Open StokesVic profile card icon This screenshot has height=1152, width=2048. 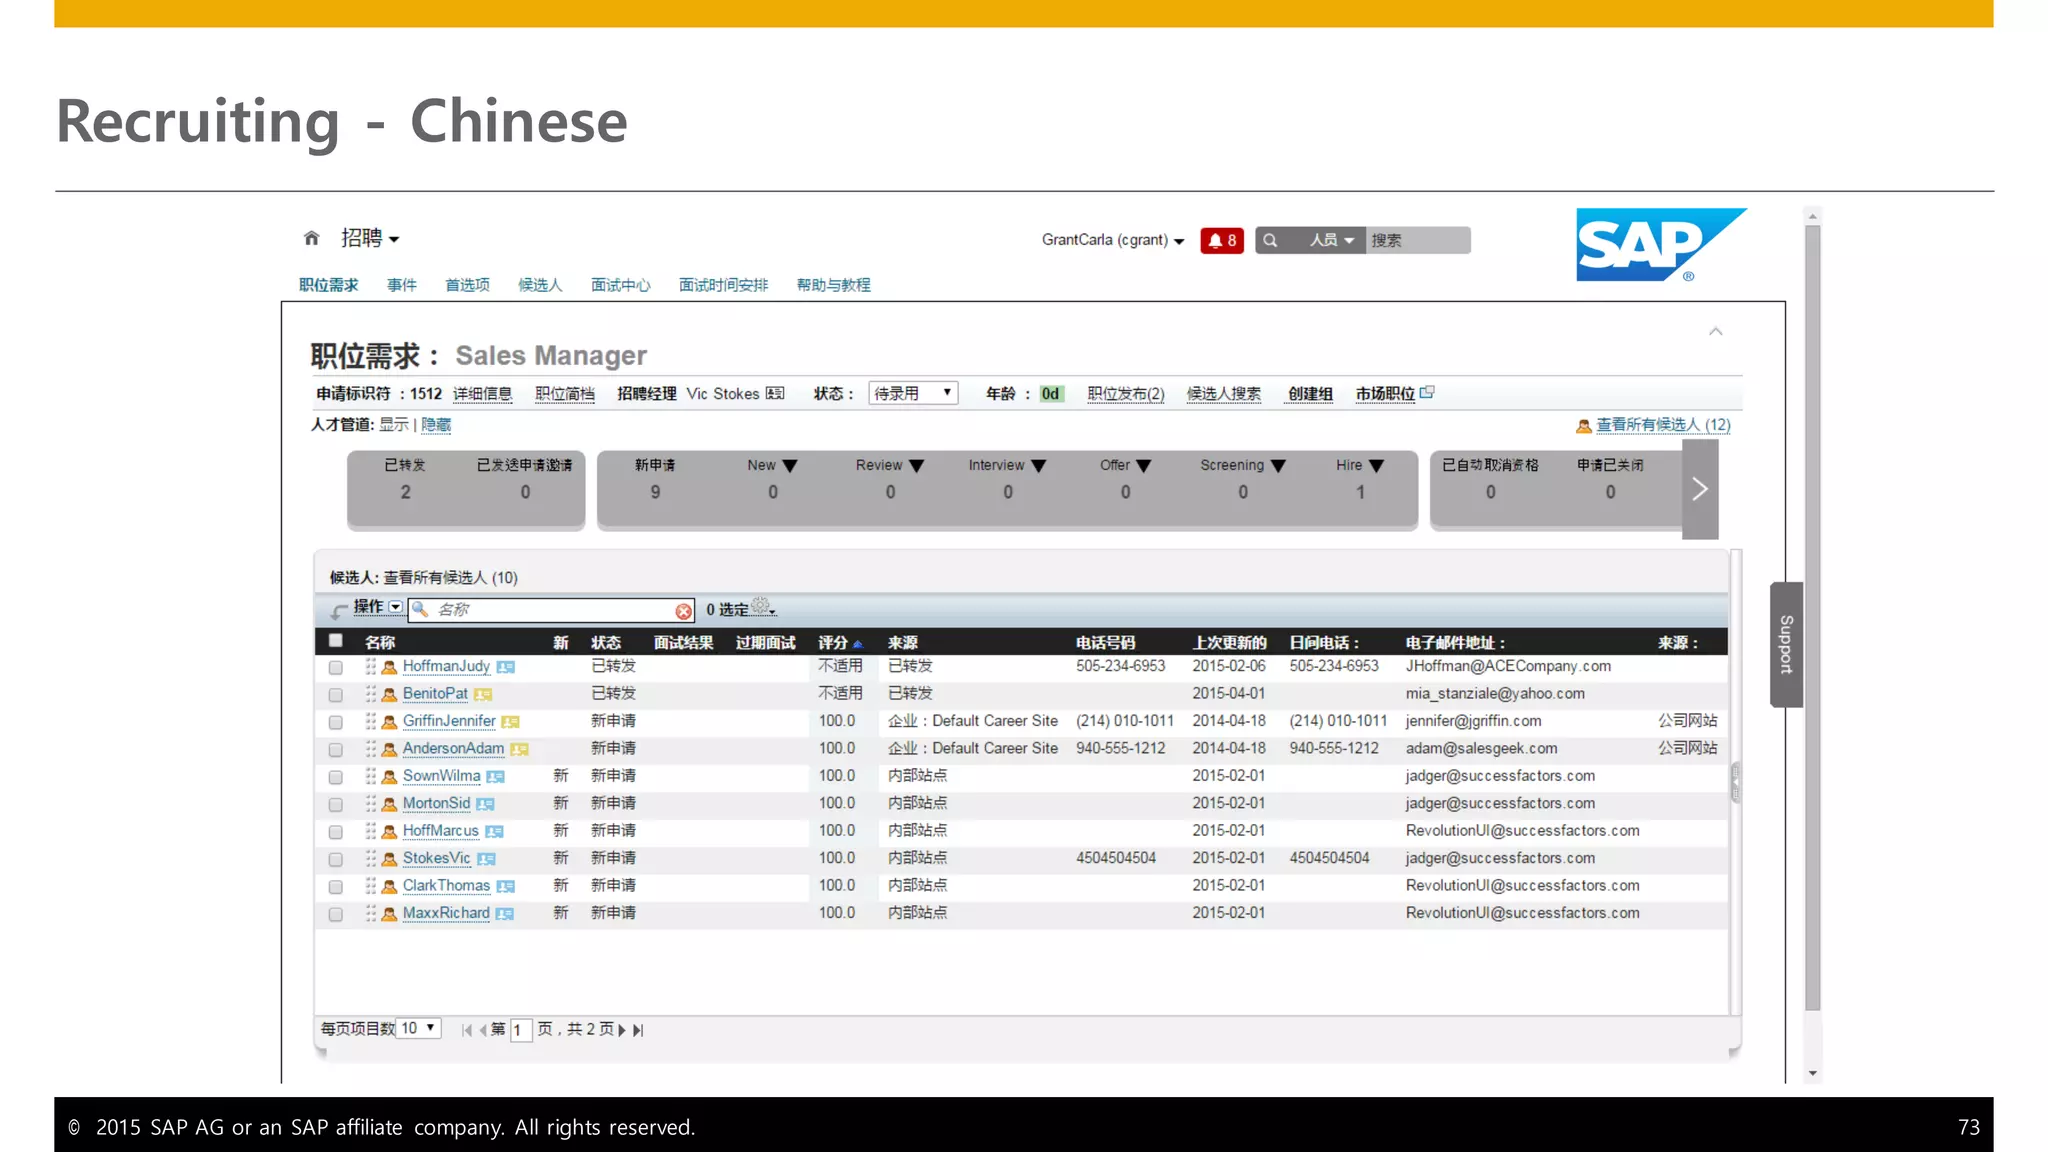[486, 859]
